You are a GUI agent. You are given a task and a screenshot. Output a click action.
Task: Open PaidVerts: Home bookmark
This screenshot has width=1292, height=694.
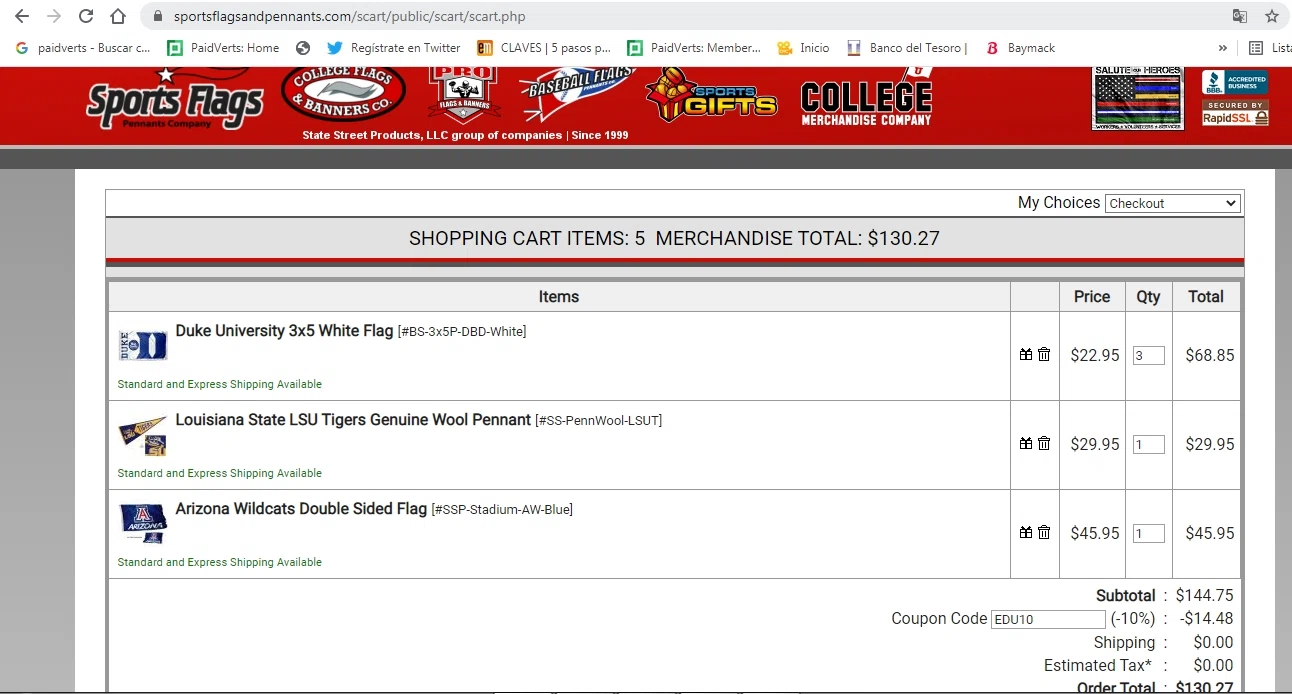coord(223,48)
